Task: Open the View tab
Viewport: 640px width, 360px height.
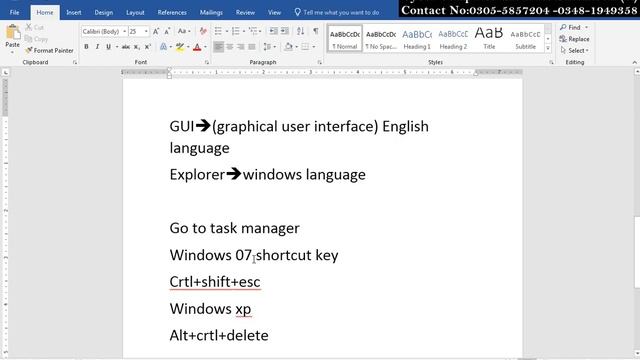Action: [x=274, y=13]
